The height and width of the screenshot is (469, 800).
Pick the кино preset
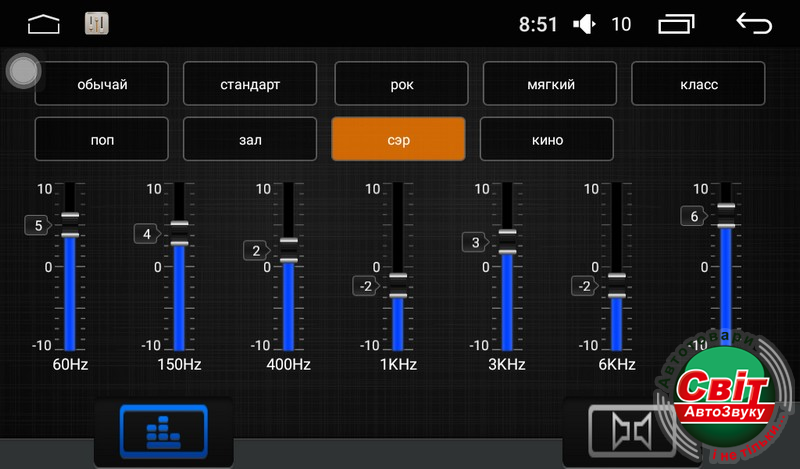tap(547, 139)
